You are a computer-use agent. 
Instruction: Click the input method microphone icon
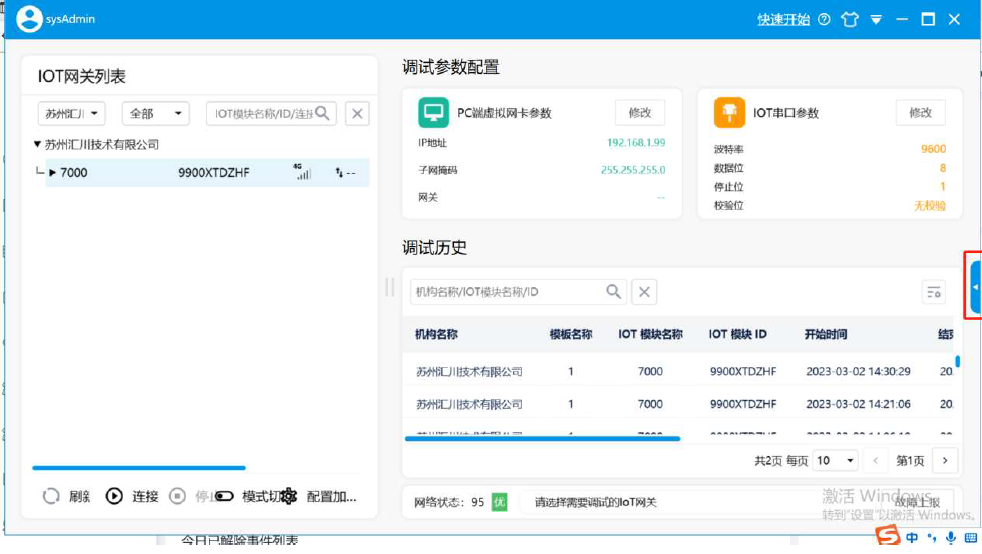(951, 538)
